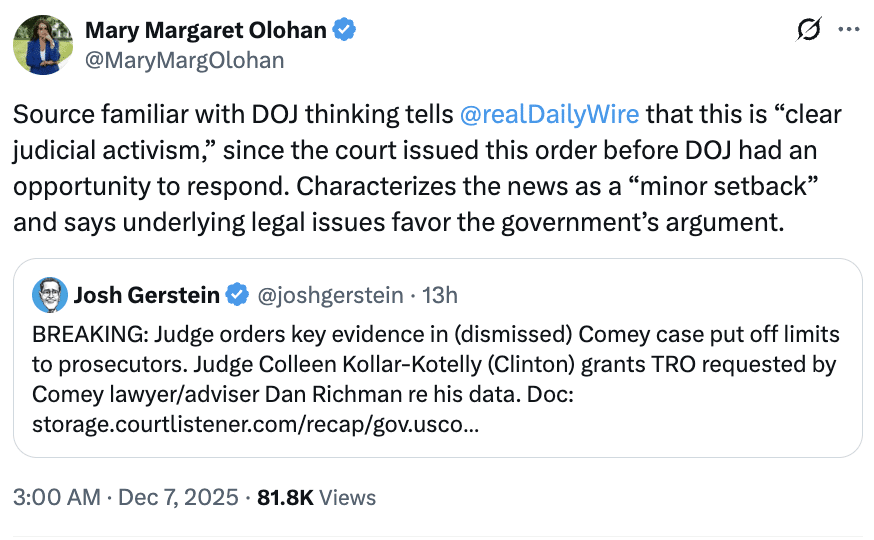
Task: Follow the @realDailyWire mention link
Action: [550, 113]
